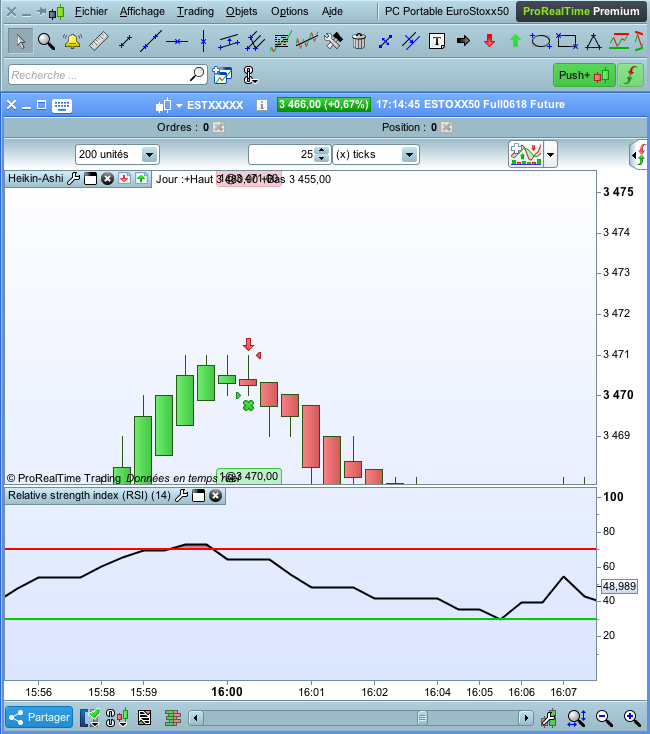Open the Affichage menu

click(x=142, y=11)
